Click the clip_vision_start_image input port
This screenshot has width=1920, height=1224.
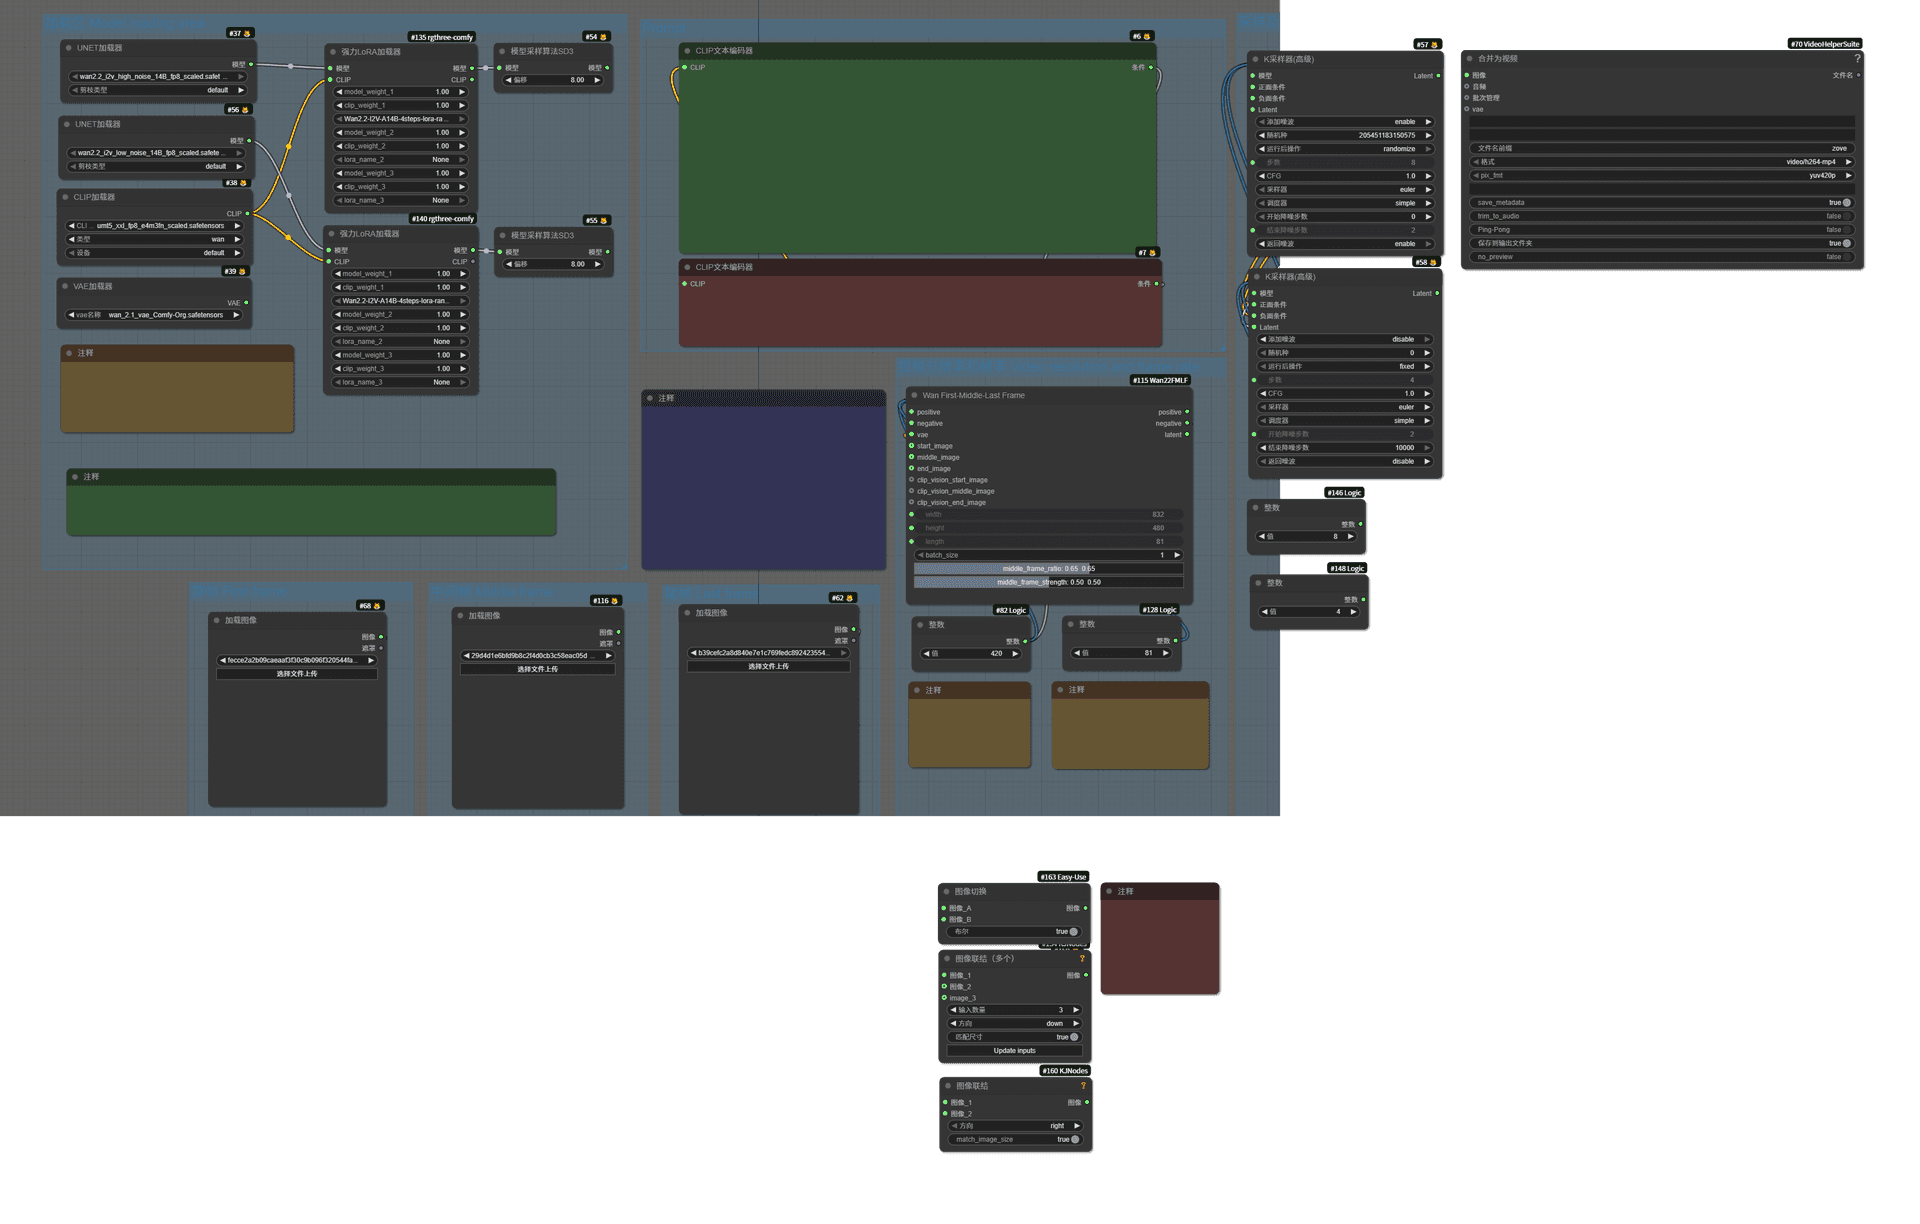[912, 480]
